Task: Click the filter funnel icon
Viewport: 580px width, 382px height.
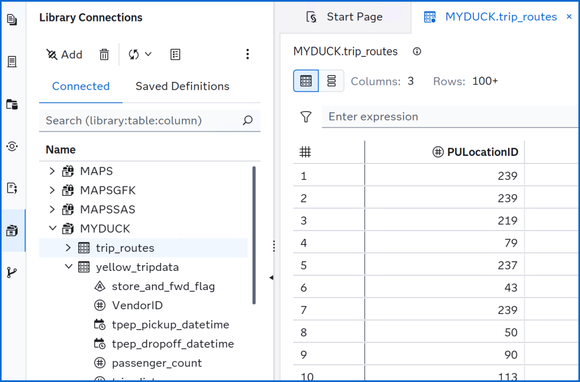Action: tap(306, 117)
